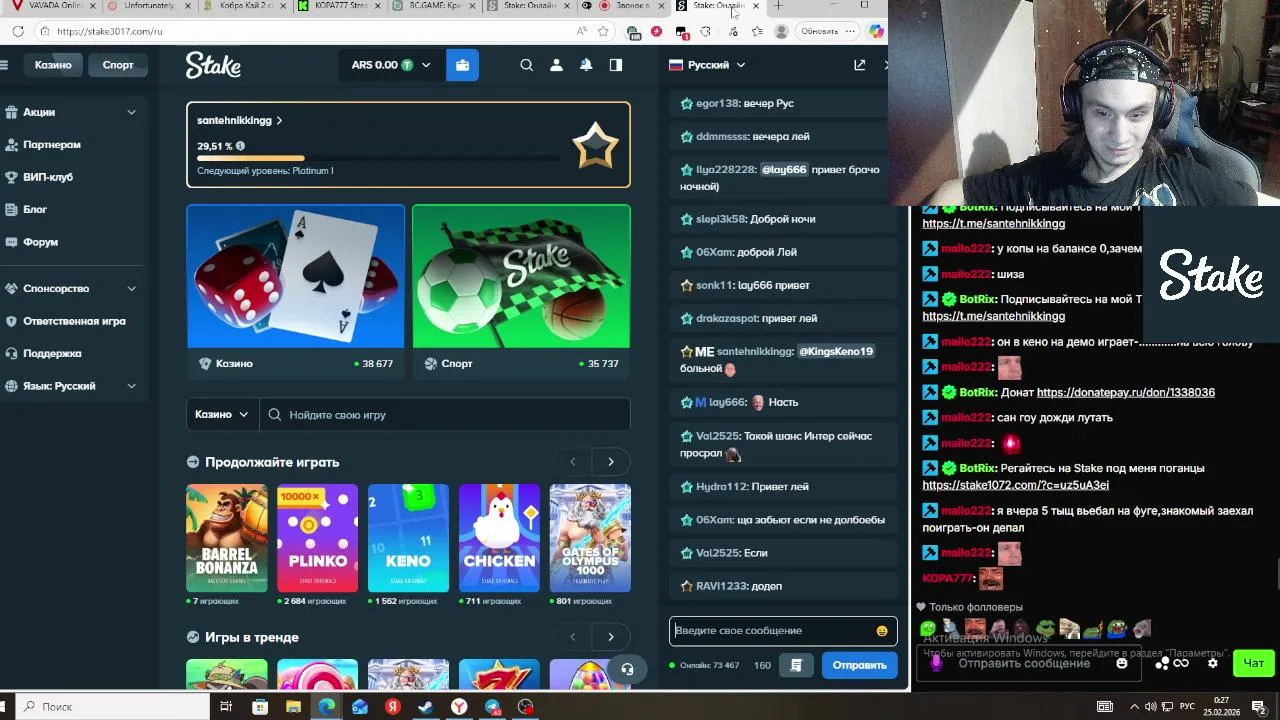Expand the Спонсорство sidebar section
Image resolution: width=1280 pixels, height=720 pixels.
tap(131, 288)
